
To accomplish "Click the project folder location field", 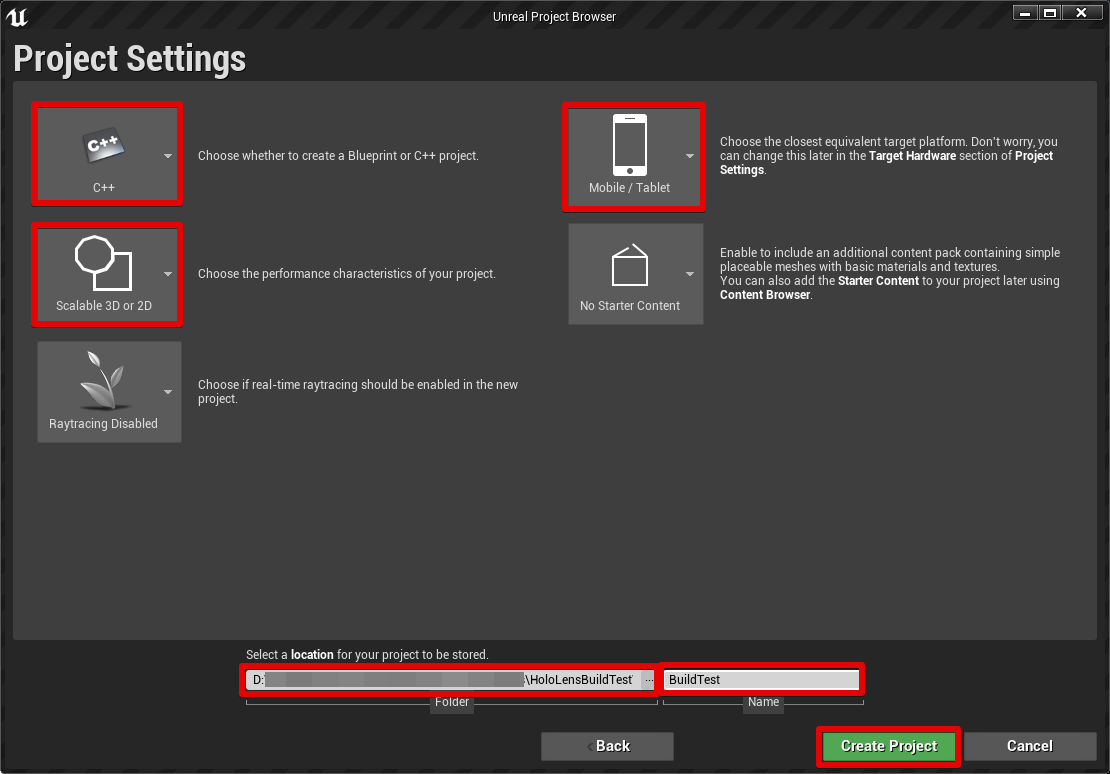I will [444, 680].
